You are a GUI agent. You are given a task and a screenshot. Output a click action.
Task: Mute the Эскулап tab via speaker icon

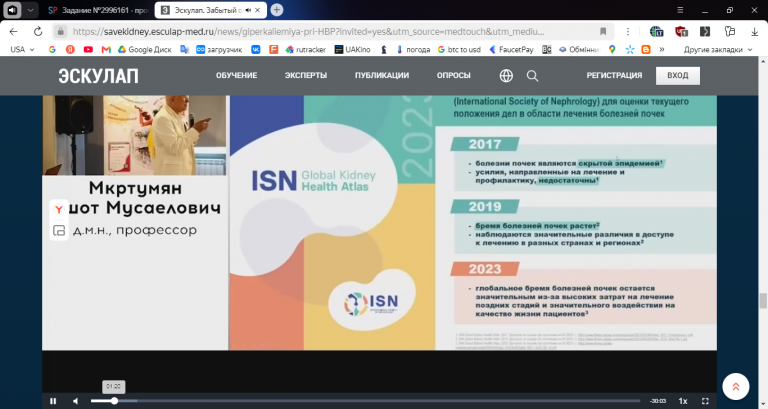point(248,10)
